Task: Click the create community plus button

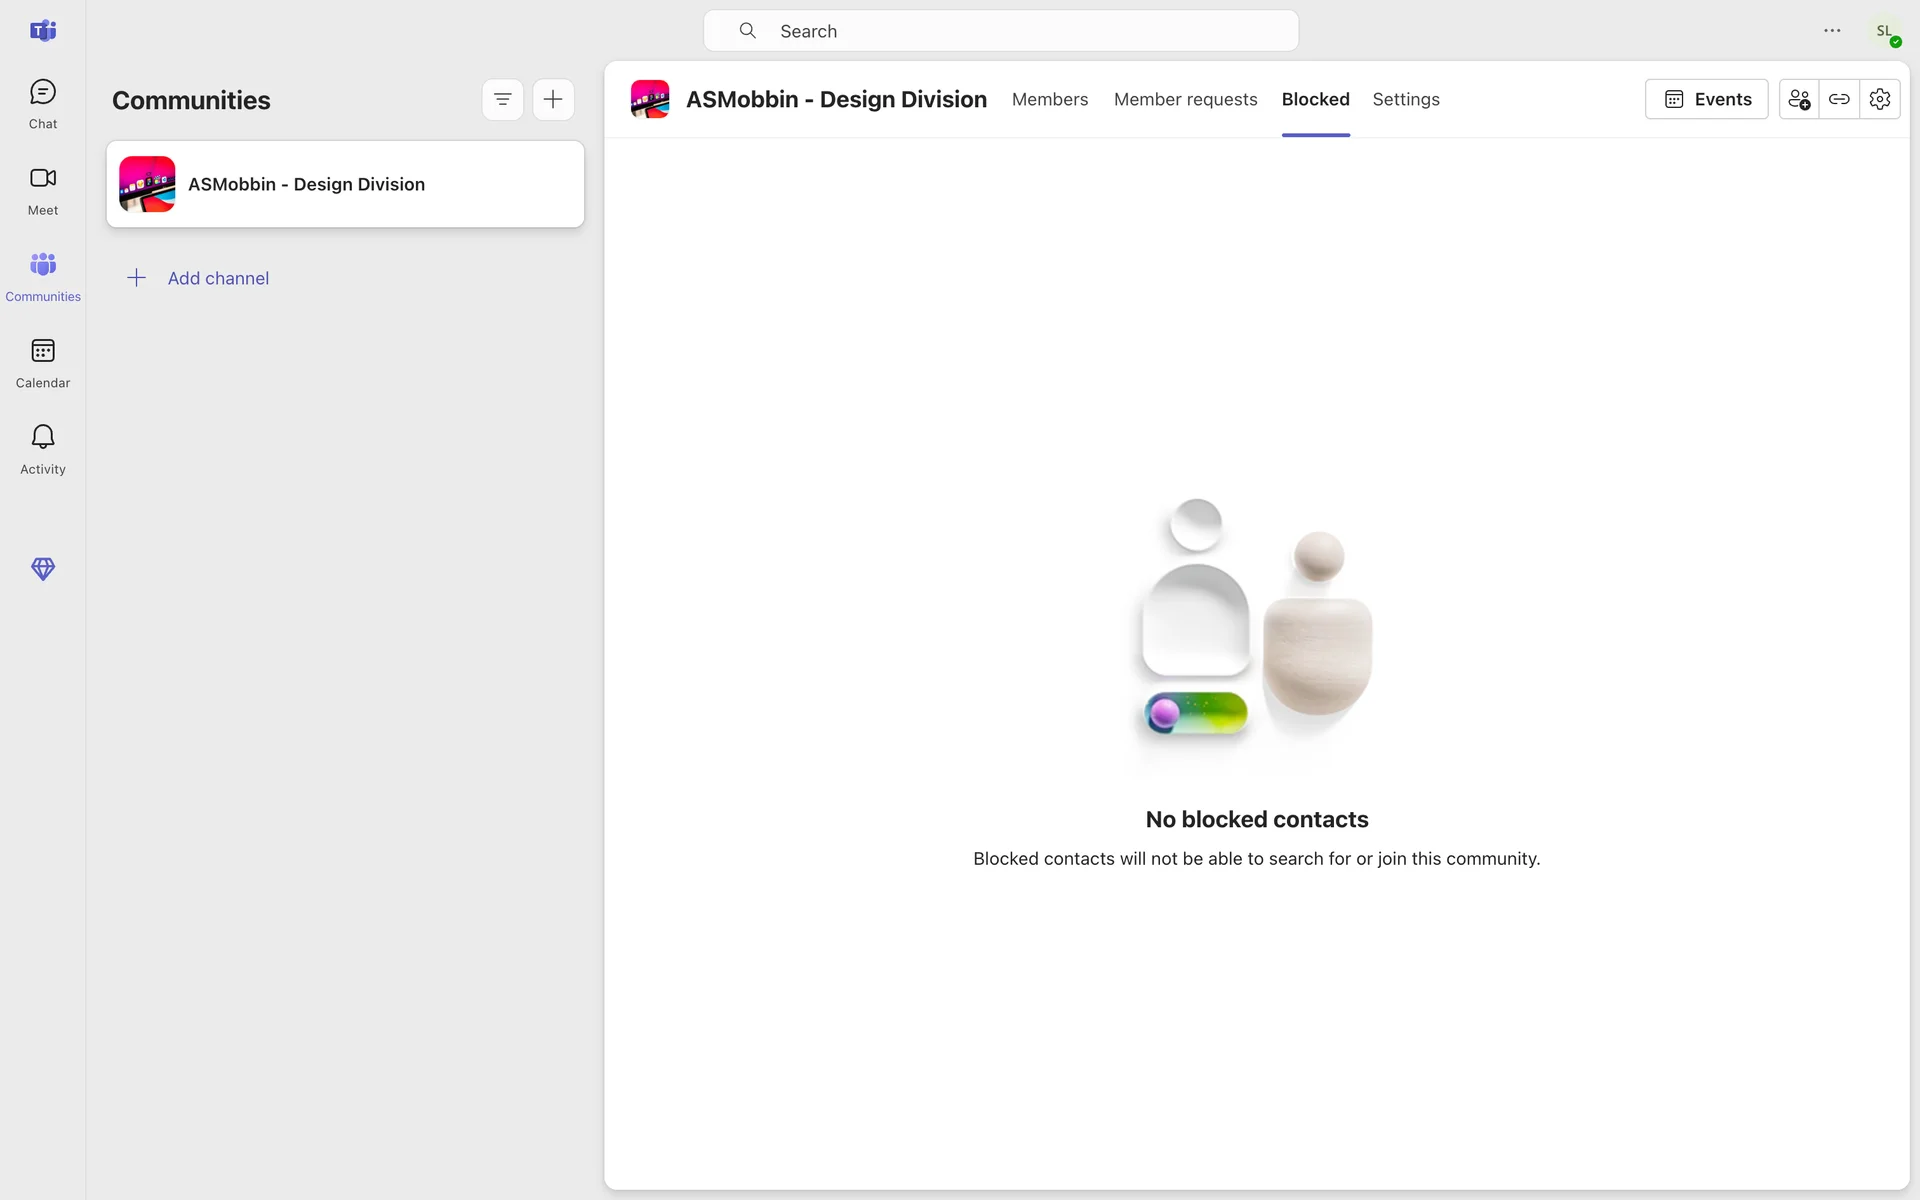Action: tap(553, 99)
